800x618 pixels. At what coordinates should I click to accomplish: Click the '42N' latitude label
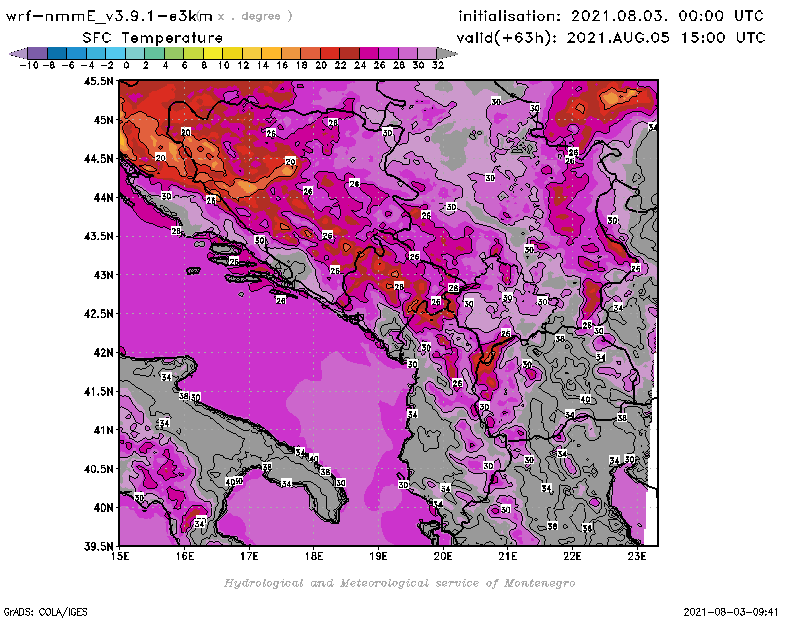[x=103, y=353]
